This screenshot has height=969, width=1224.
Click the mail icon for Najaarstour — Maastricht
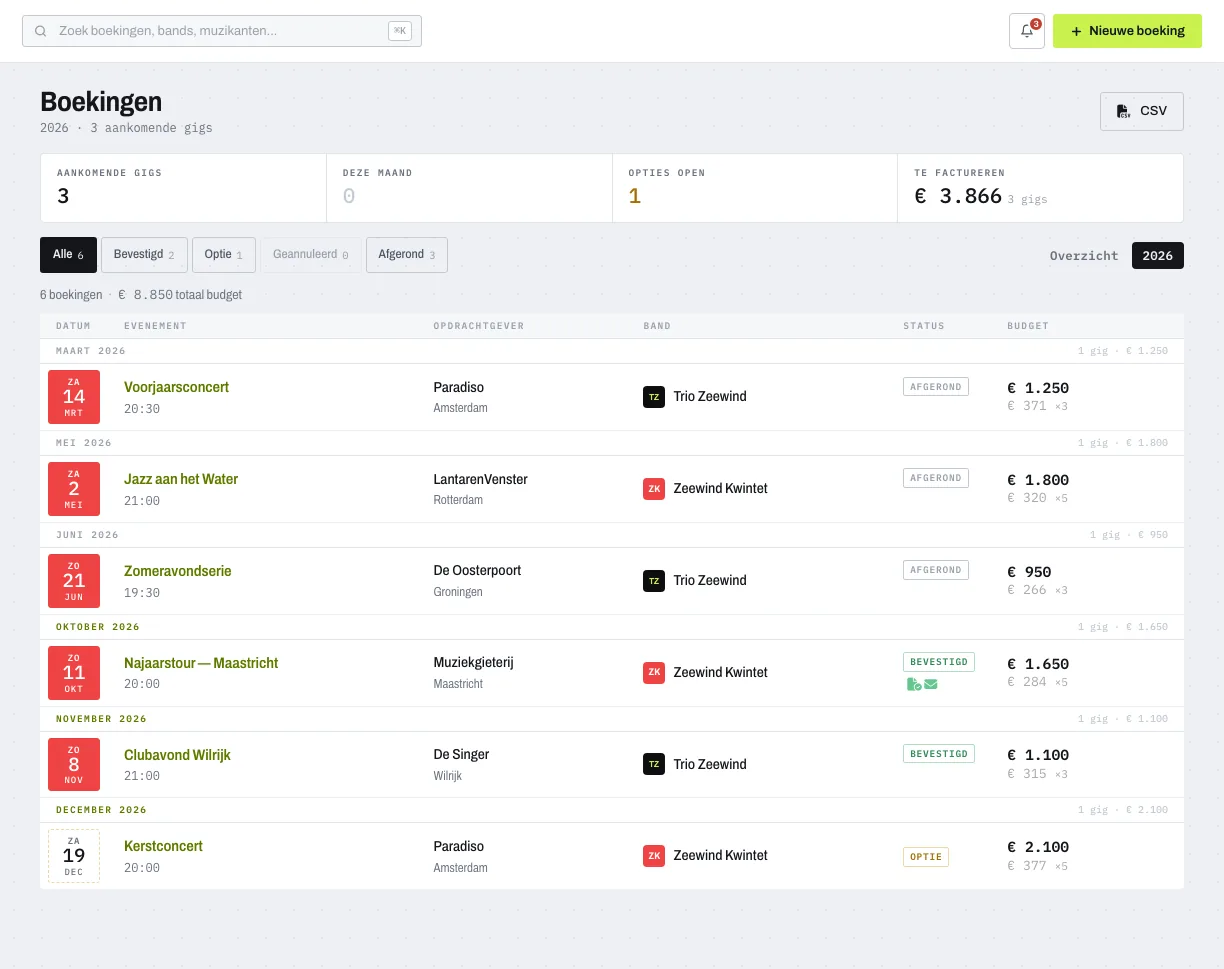tap(931, 684)
